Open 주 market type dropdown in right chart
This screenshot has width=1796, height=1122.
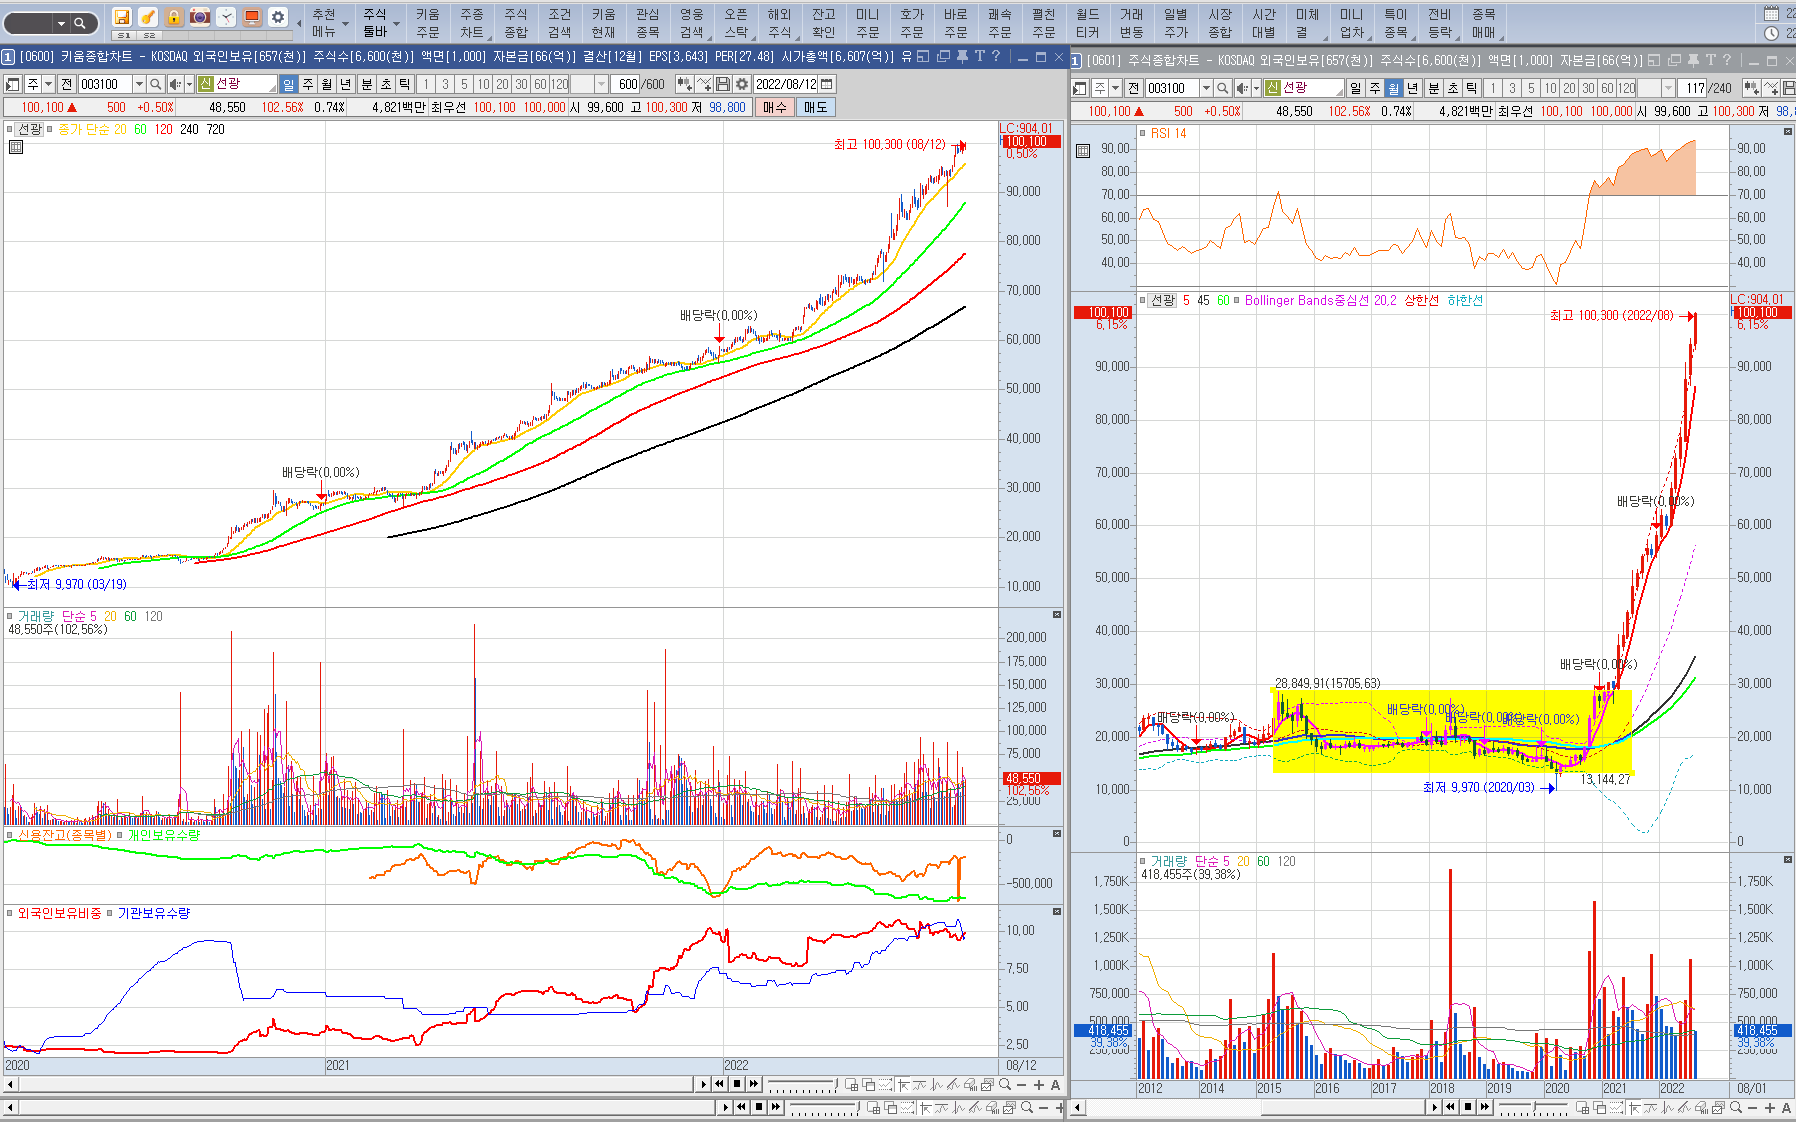pos(1114,89)
